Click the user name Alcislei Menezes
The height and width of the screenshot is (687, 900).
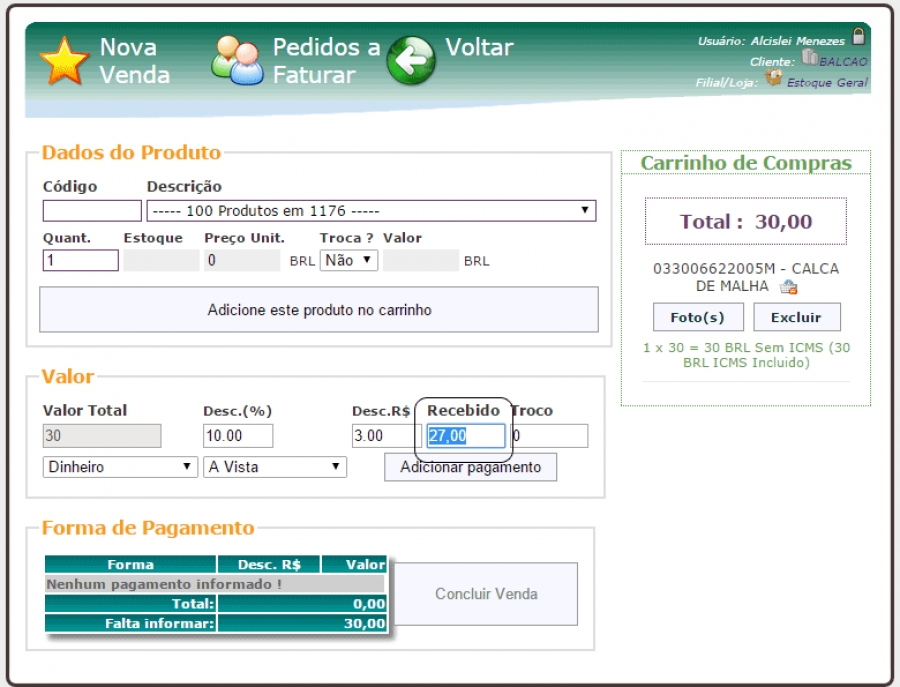click(797, 41)
